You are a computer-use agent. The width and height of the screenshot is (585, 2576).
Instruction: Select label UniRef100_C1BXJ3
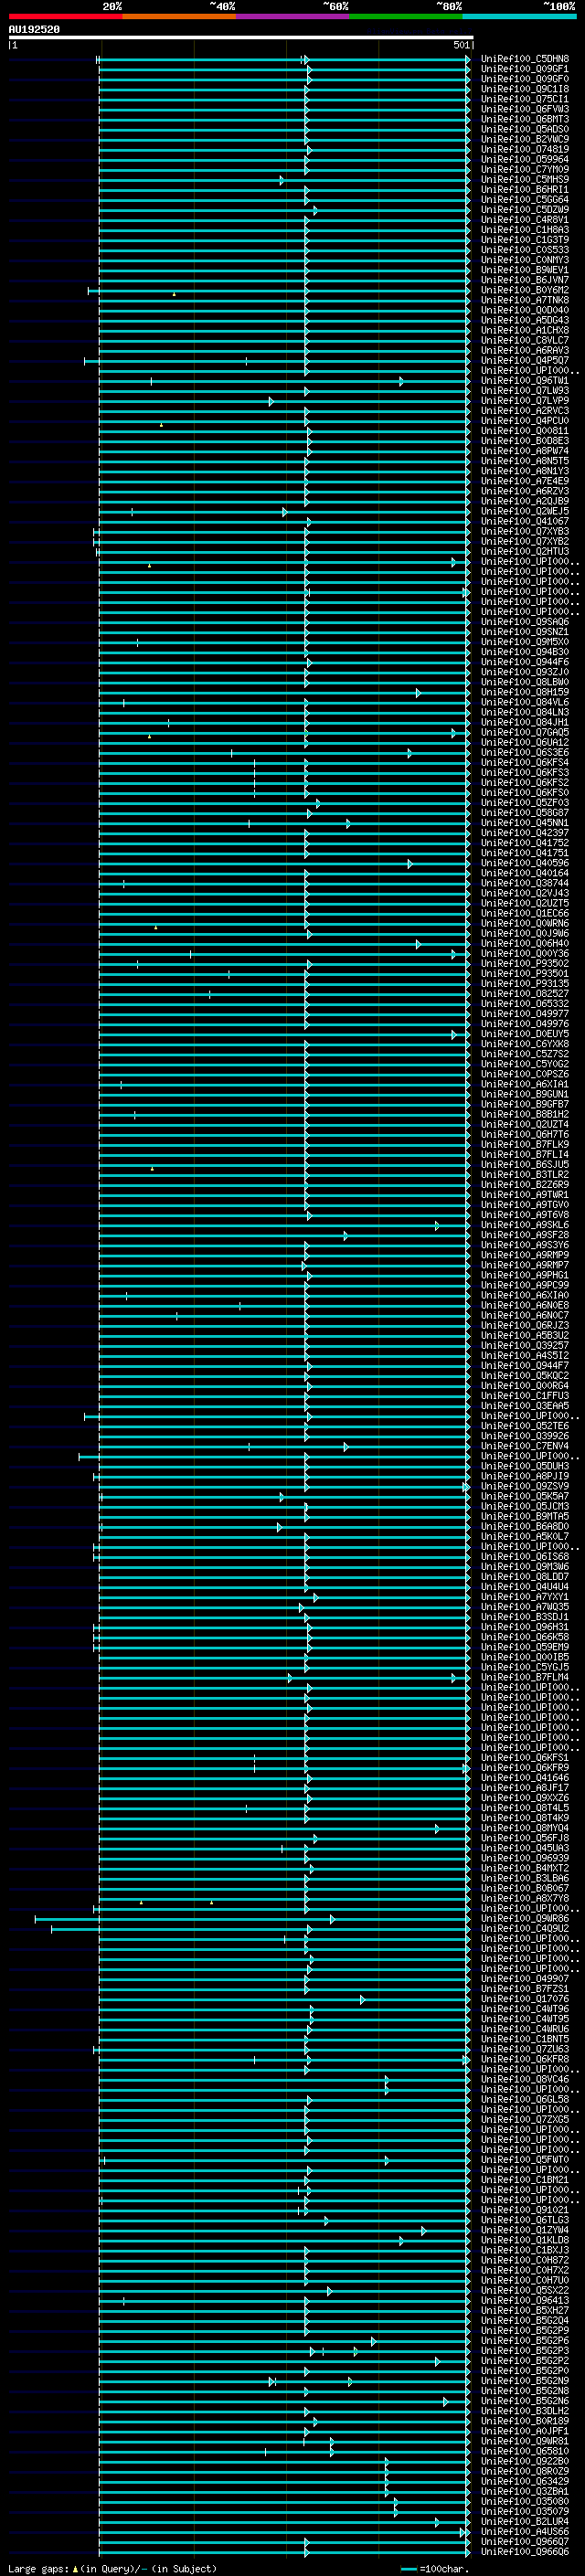(525, 2251)
